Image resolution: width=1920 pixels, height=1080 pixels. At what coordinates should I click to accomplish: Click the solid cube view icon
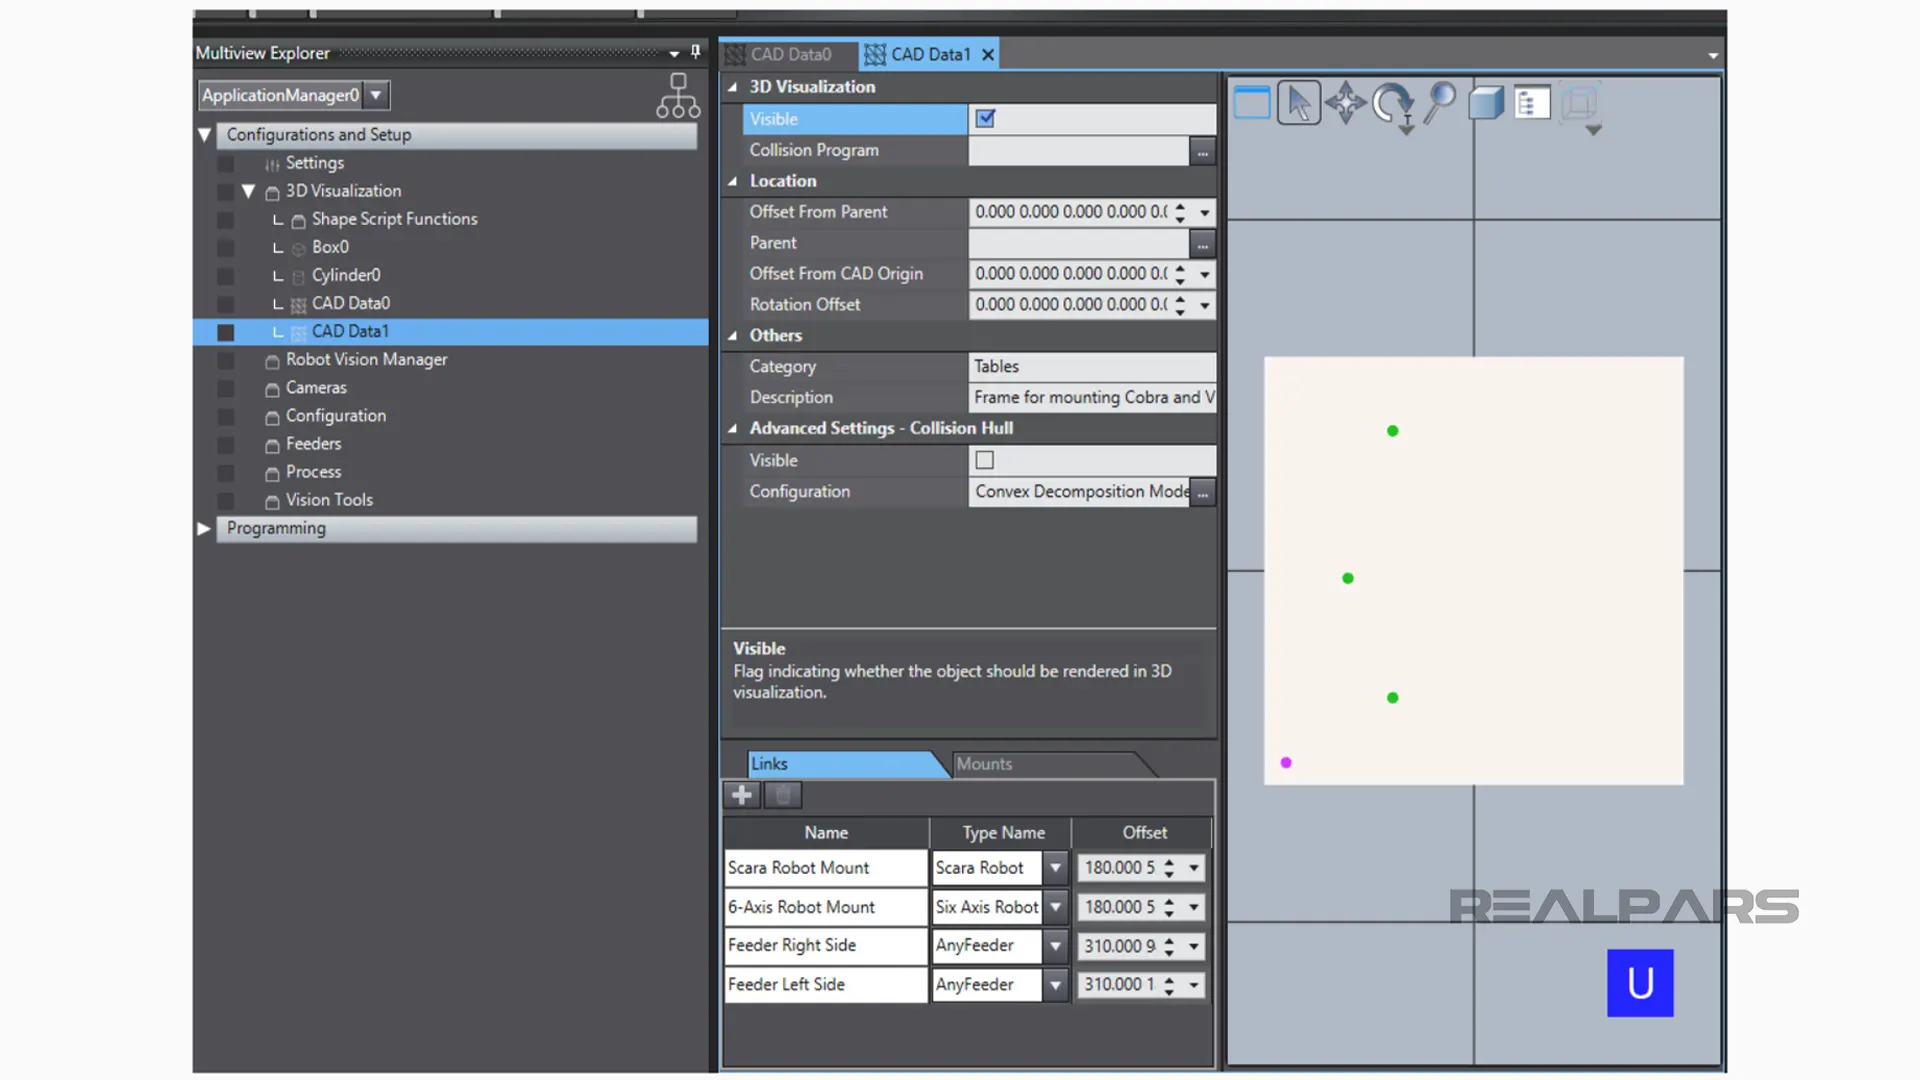tap(1486, 103)
